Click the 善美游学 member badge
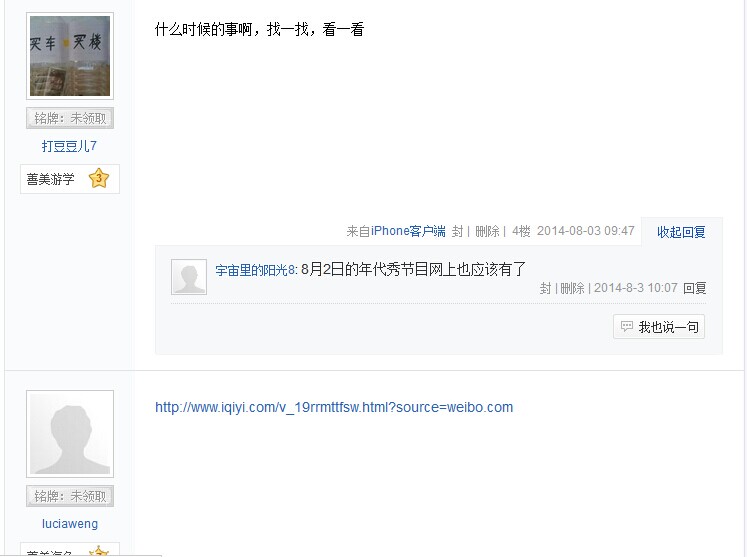Image resolution: width=747 pixels, height=557 pixels. click(x=70, y=179)
